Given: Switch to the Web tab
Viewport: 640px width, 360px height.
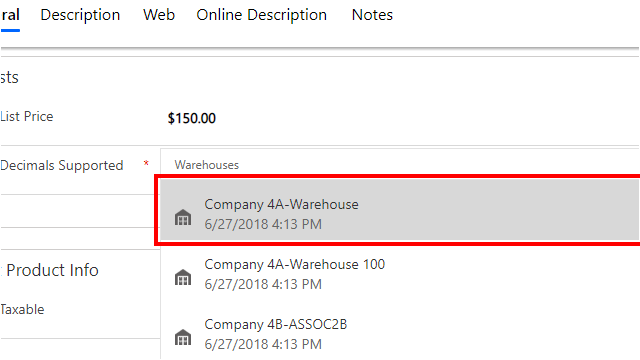Looking at the screenshot, I should point(159,15).
